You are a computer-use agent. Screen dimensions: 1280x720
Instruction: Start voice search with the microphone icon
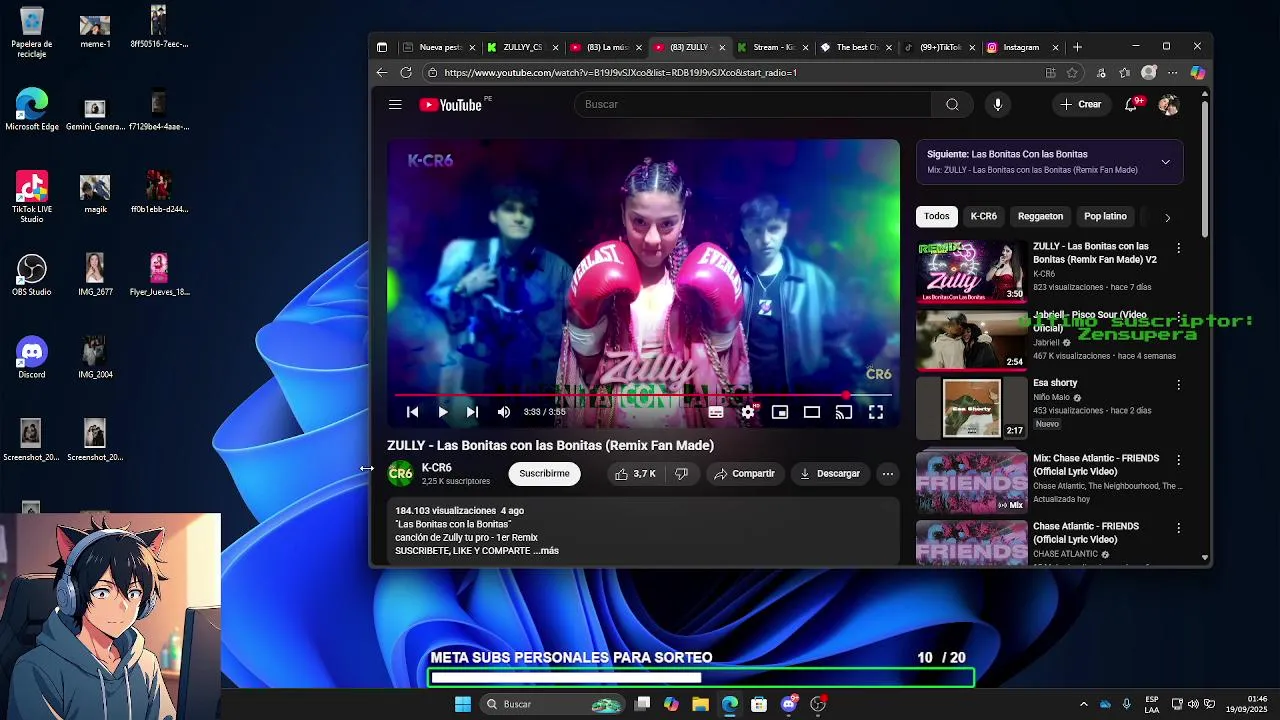pos(997,104)
